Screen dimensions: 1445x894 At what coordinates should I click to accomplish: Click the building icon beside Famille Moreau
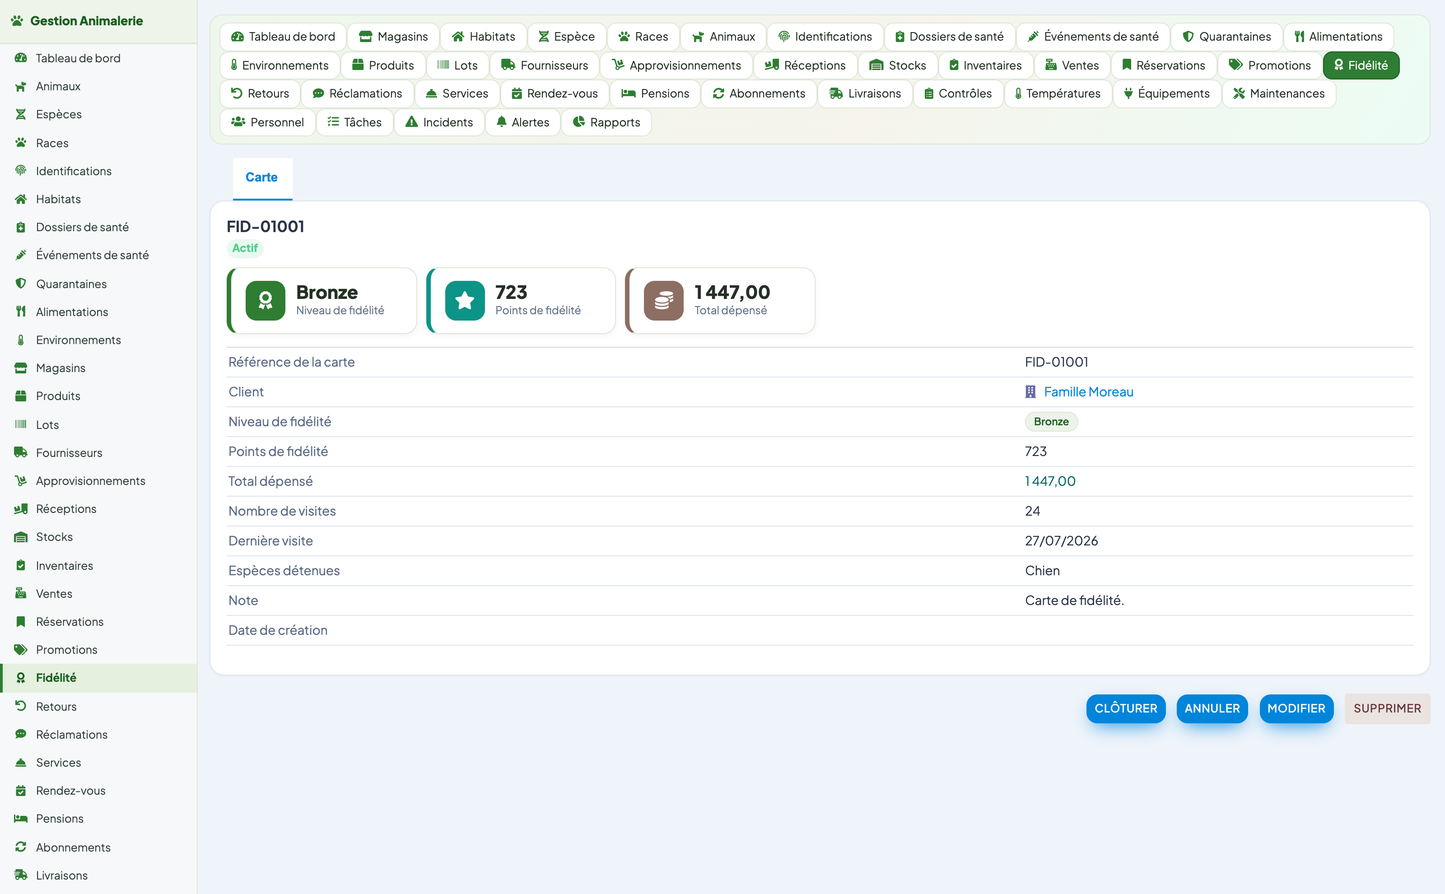1030,392
